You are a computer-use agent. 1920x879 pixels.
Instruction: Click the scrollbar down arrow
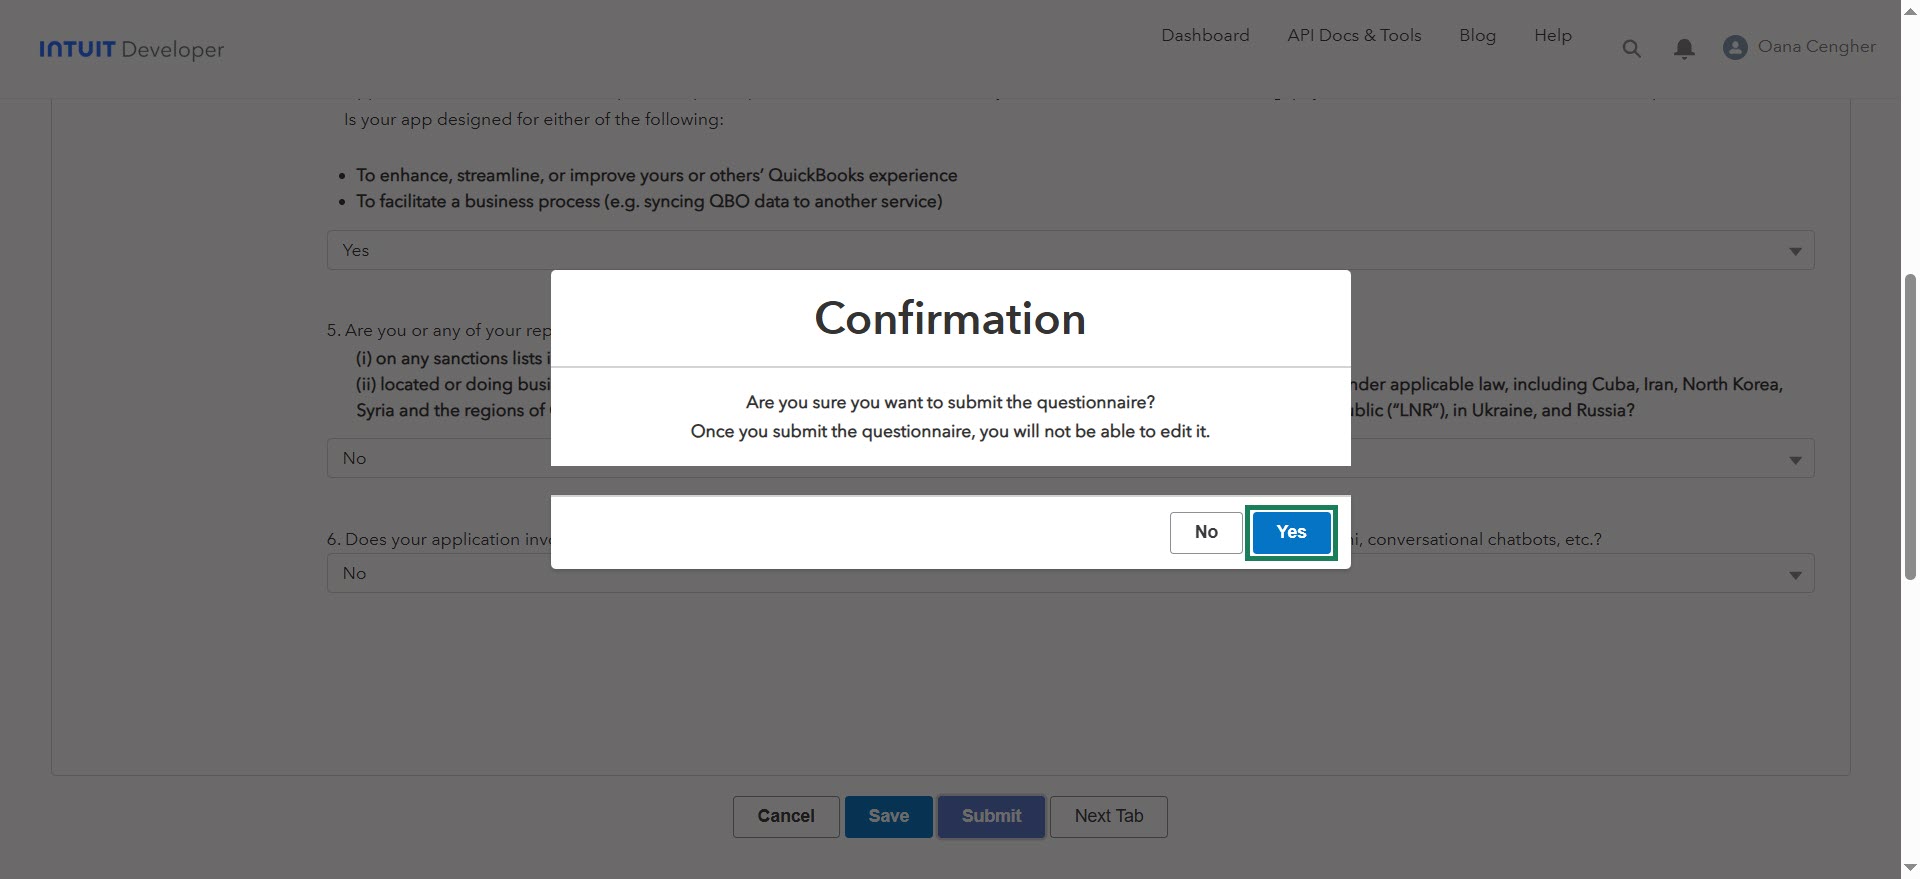pos(1910,868)
